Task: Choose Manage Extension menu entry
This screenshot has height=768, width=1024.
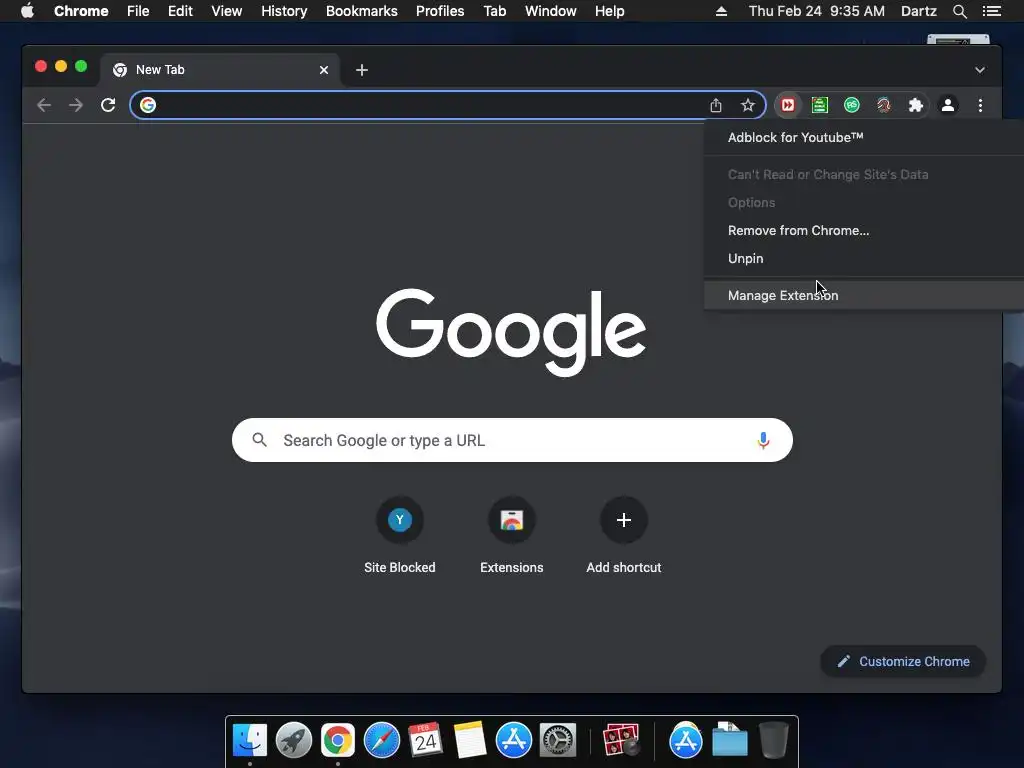Action: tap(863, 295)
